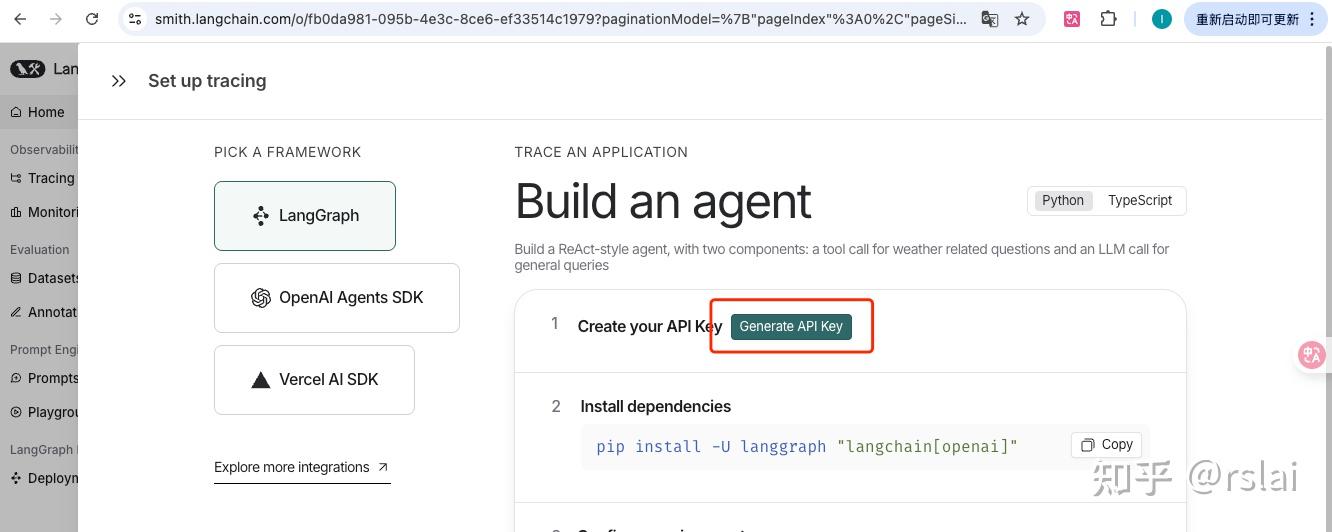Switch code language to Python
1332x532 pixels.
pos(1062,200)
